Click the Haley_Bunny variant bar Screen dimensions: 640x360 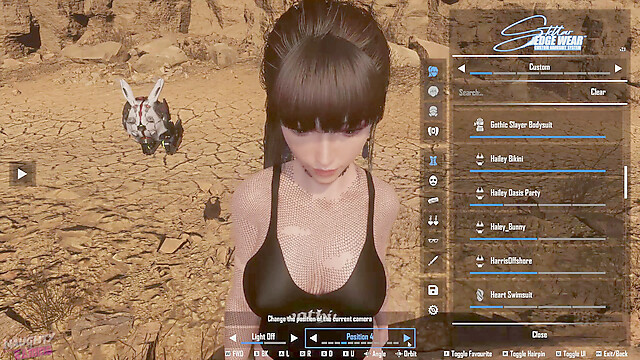tap(538, 239)
